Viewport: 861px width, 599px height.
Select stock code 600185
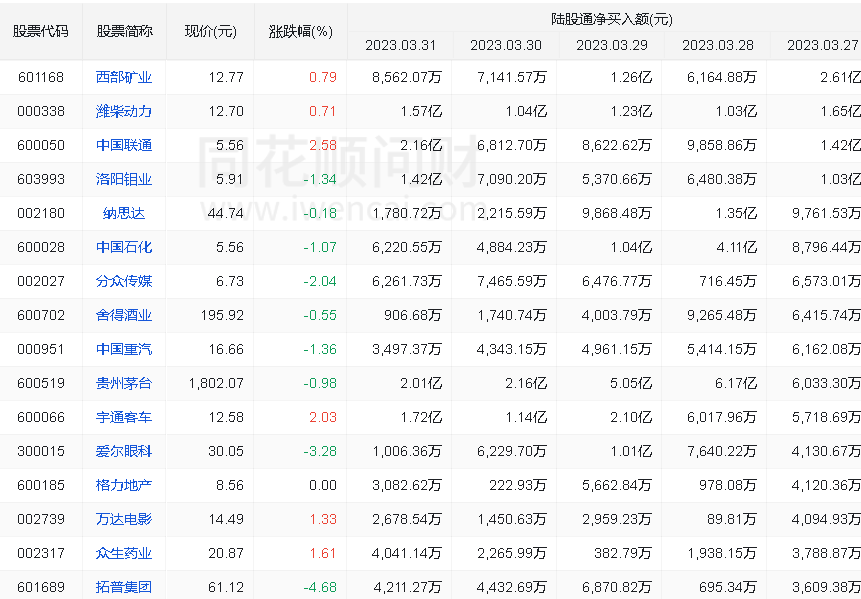click(x=41, y=485)
